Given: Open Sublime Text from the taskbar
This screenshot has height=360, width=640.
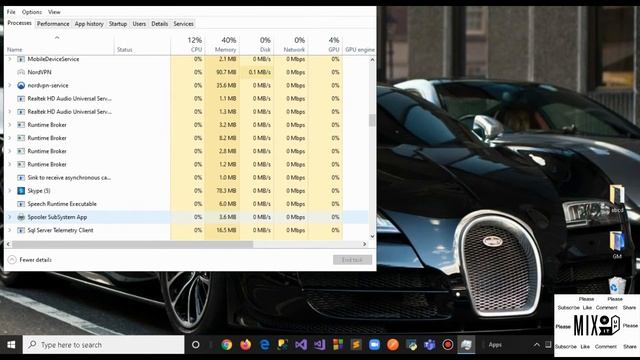Looking at the screenshot, I should (x=356, y=345).
